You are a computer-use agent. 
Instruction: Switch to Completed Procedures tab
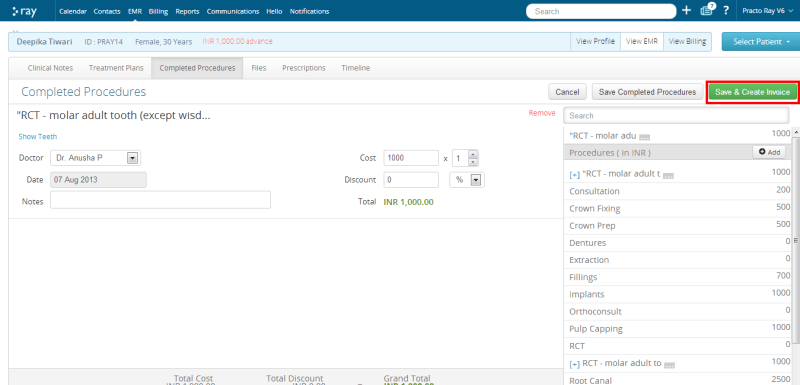197,68
